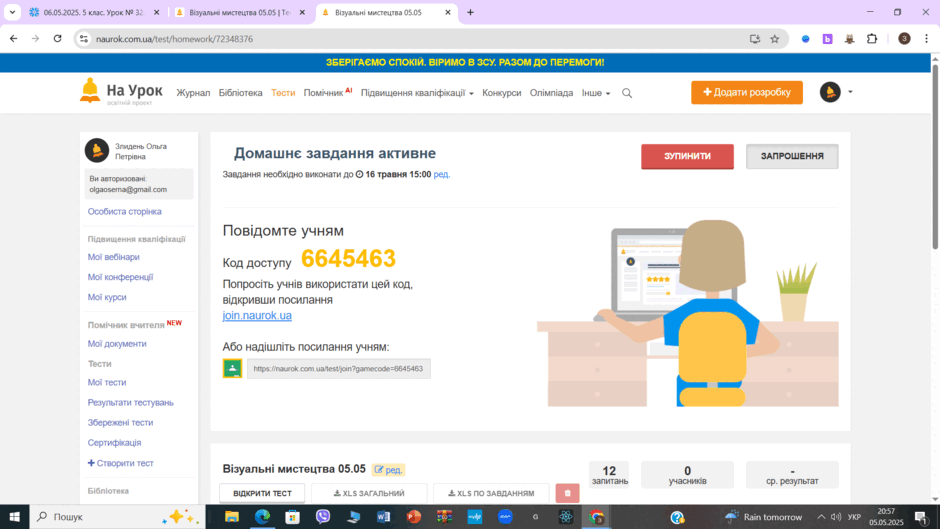Click the Додати розробку button

pos(746,92)
